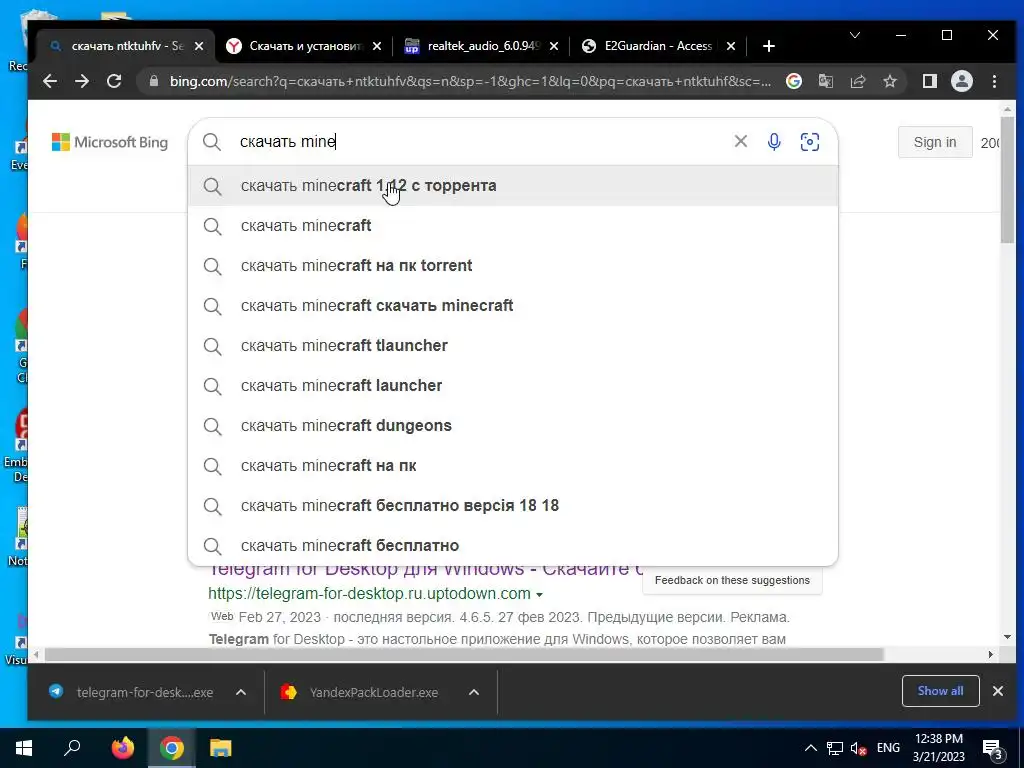1024x768 pixels.
Task: Open the translate page icon
Action: coord(825,81)
